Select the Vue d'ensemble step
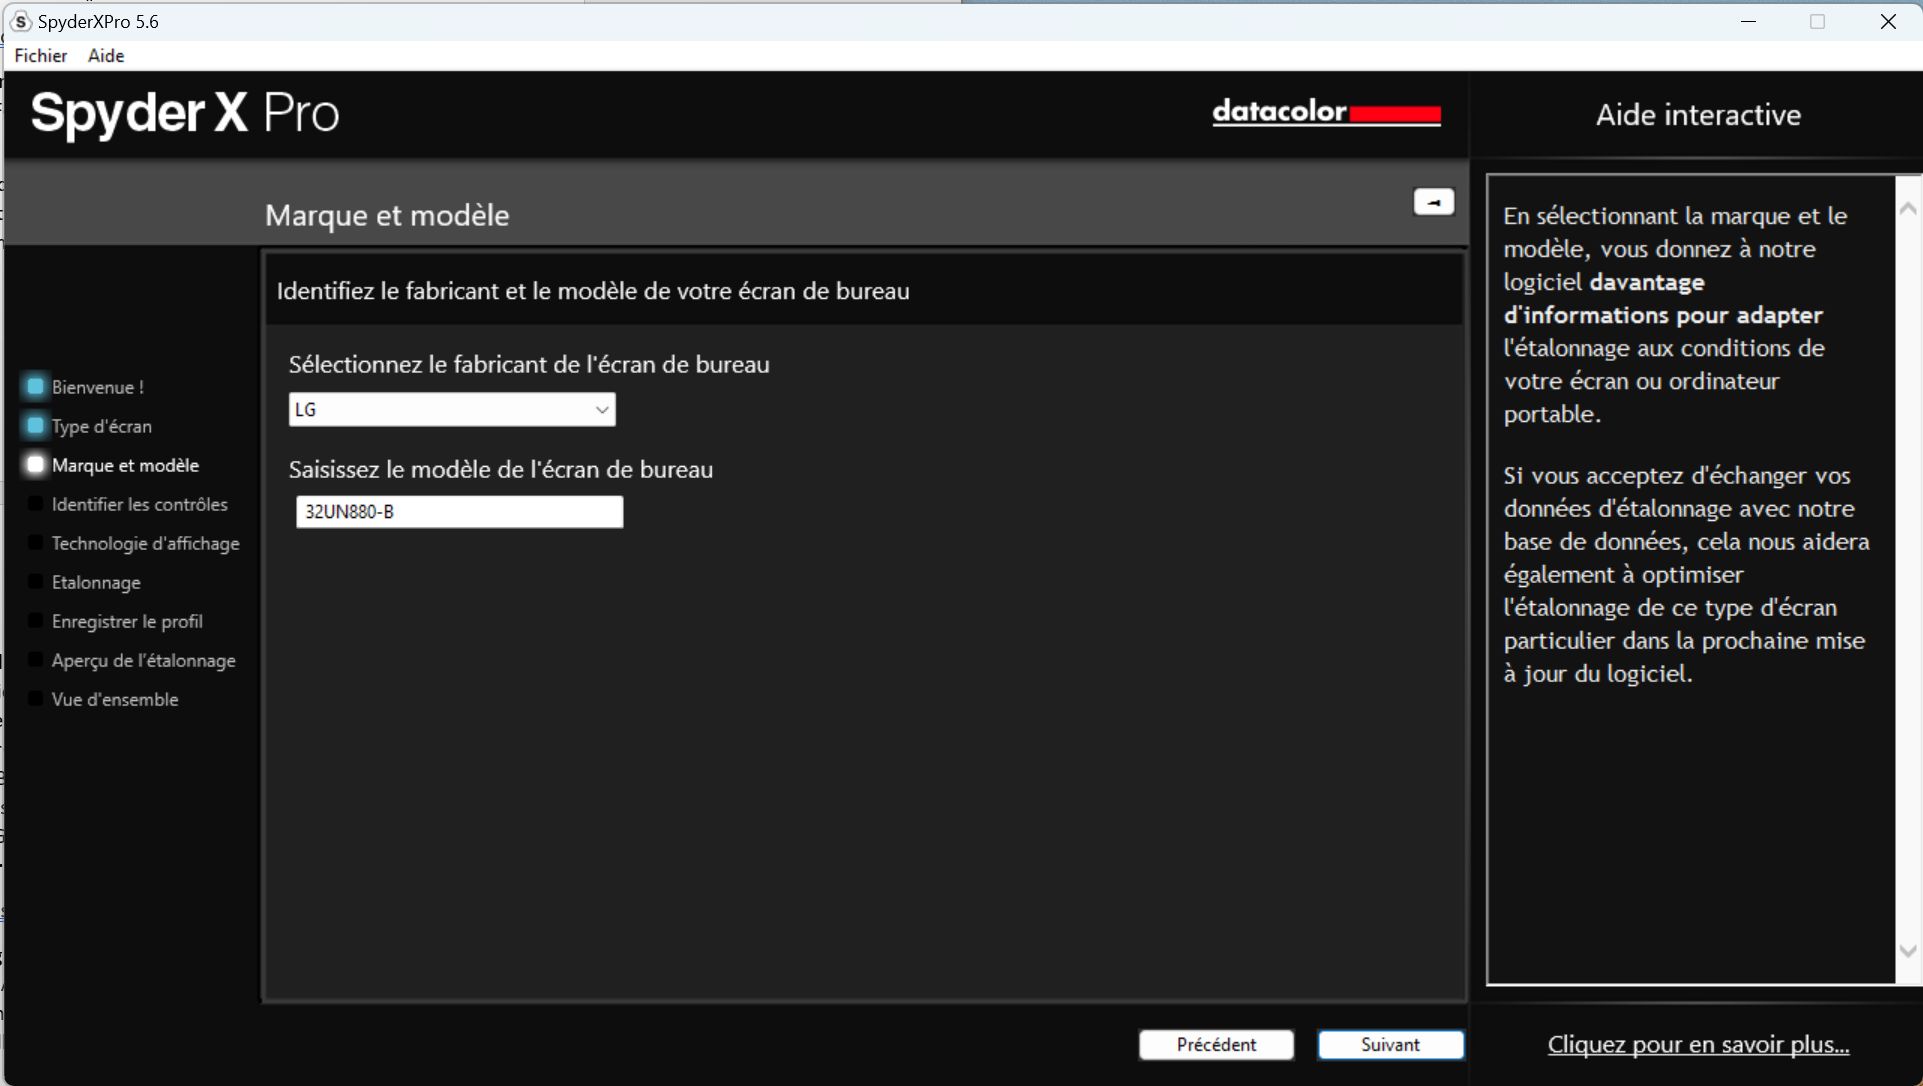The image size is (1923, 1086). coord(115,699)
